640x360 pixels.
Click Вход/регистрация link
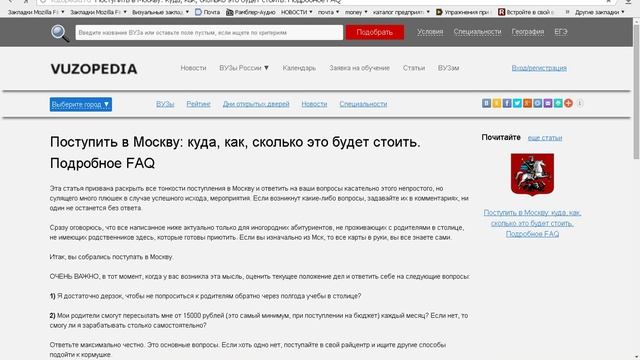click(x=539, y=68)
